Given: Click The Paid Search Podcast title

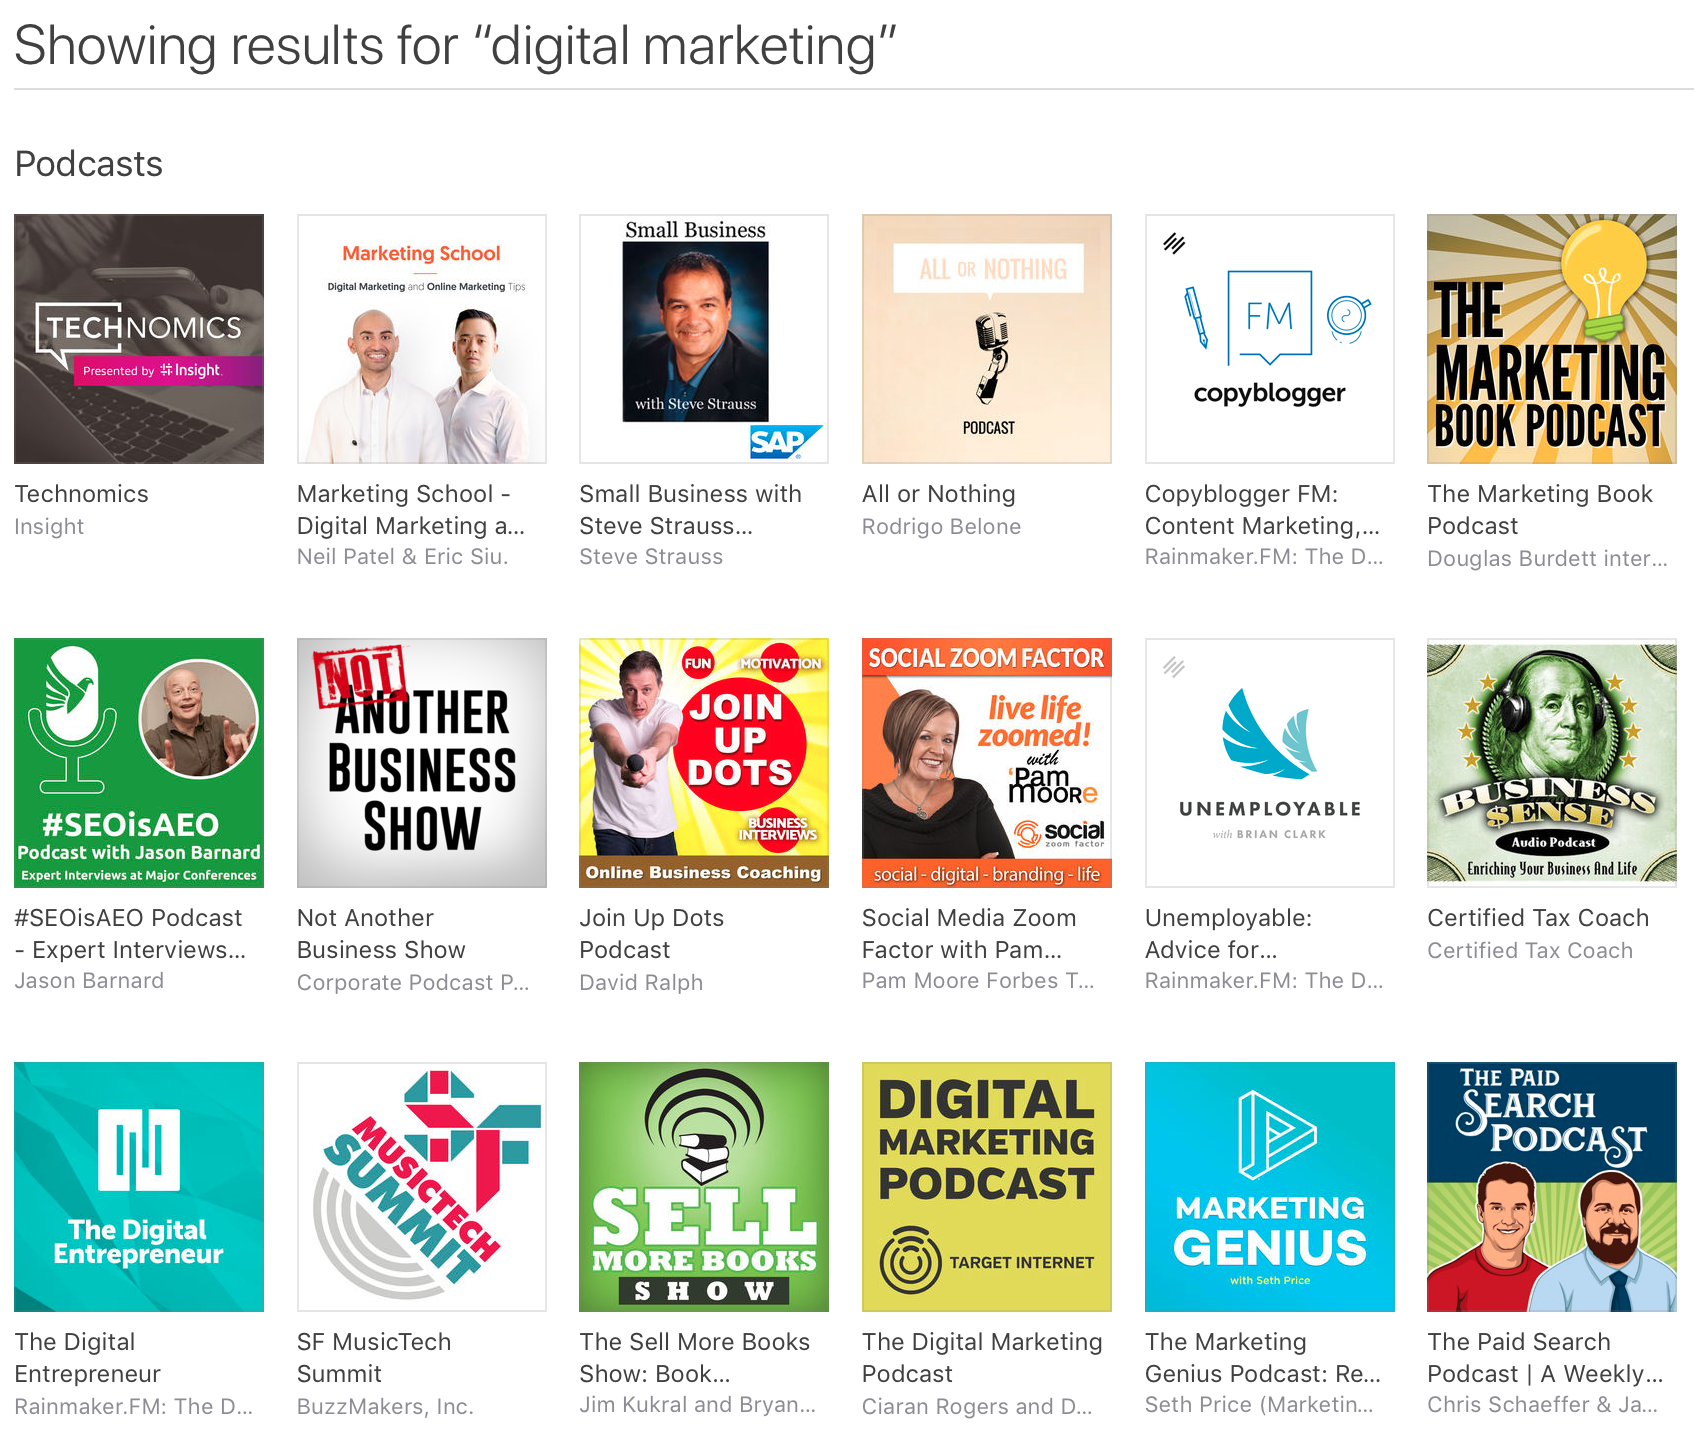Looking at the screenshot, I should coord(1545,1358).
